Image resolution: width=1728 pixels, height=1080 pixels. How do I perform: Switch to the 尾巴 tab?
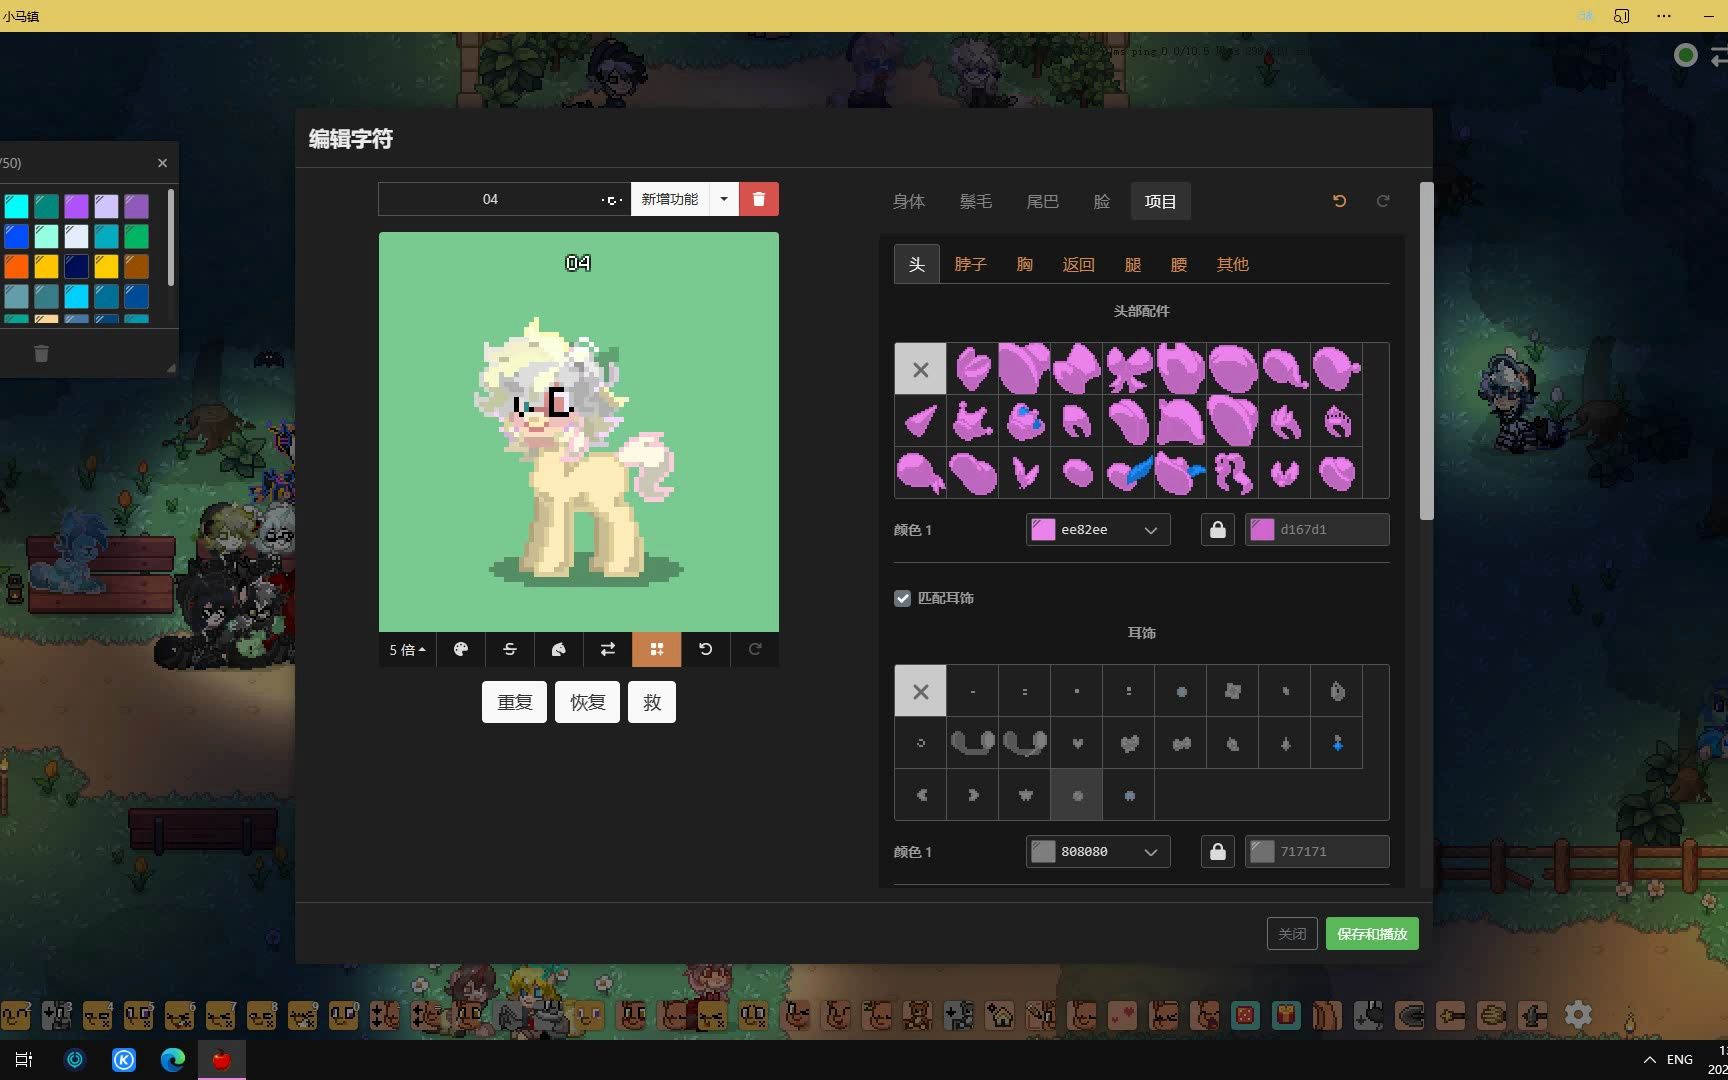[1043, 201]
